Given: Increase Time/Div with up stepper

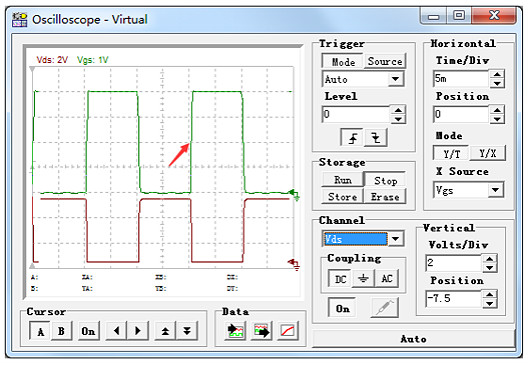Looking at the screenshot, I should (497, 75).
